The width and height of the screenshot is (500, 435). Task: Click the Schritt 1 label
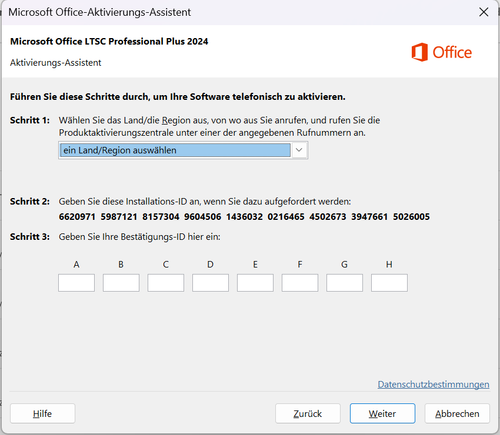[x=30, y=120]
